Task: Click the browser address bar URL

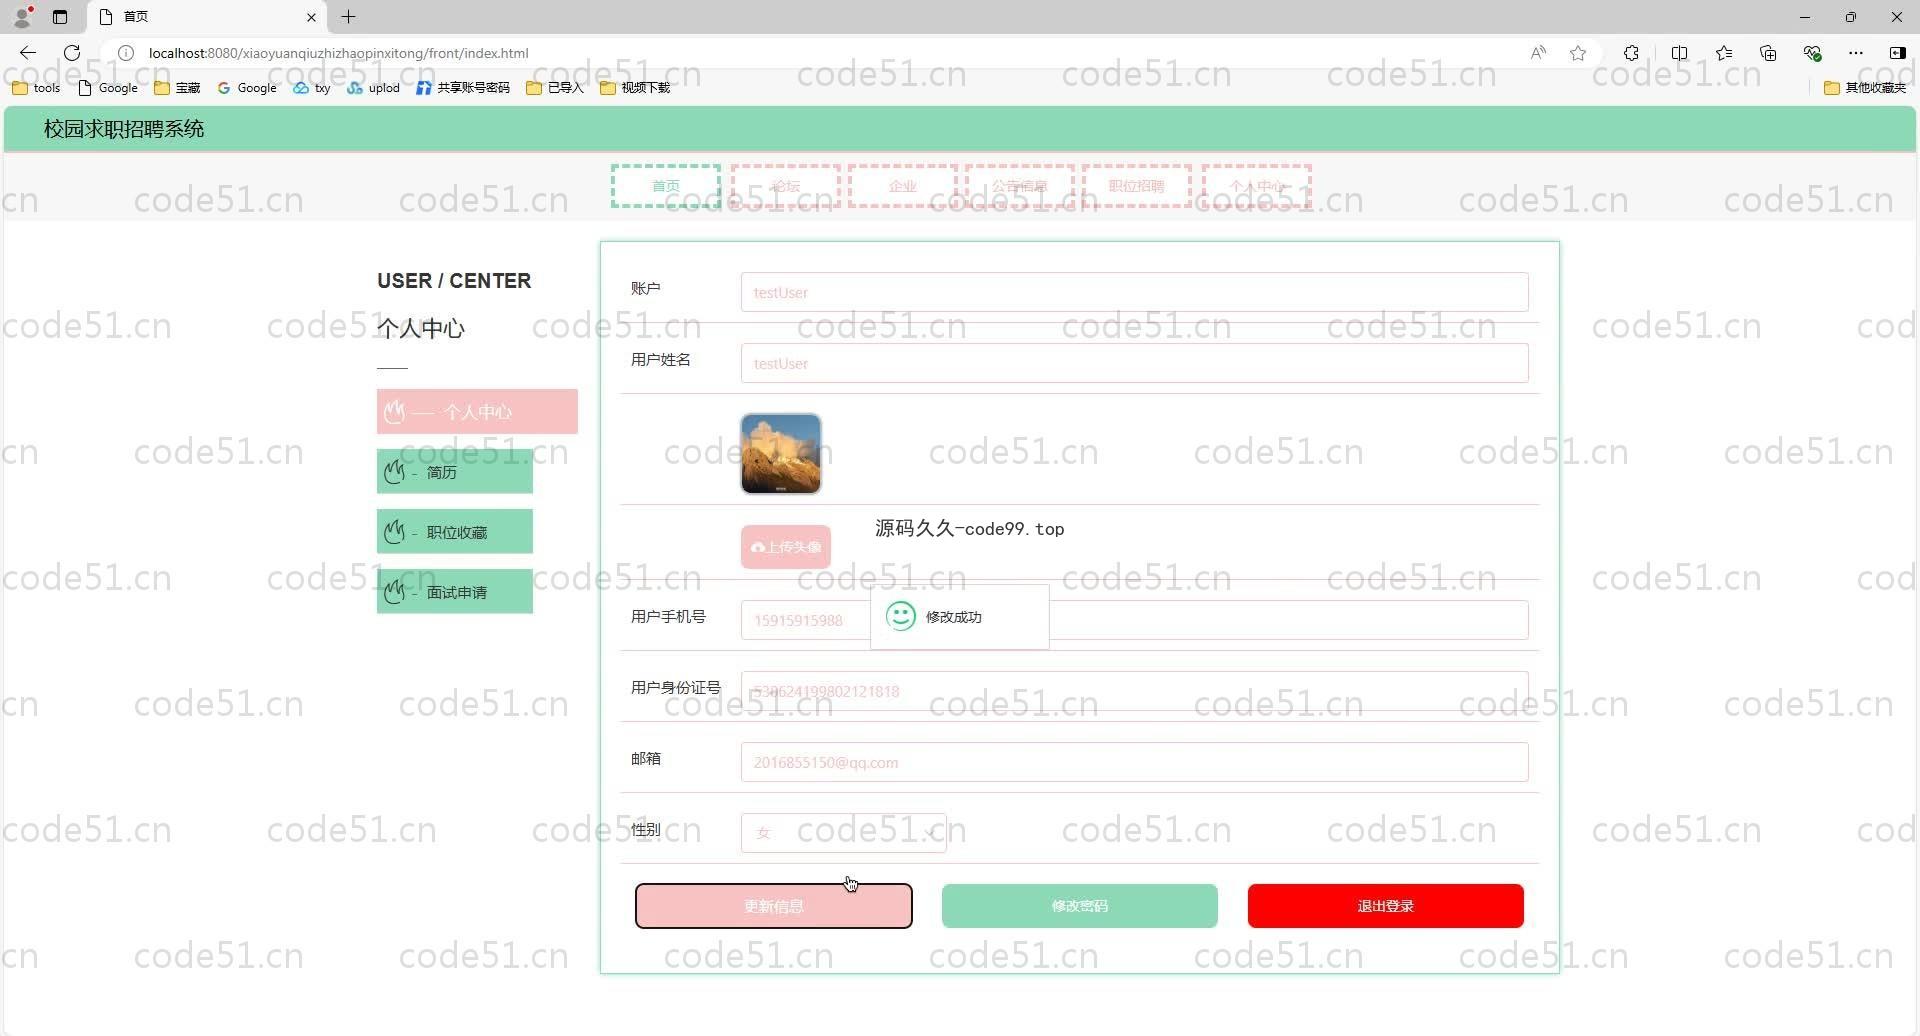Action: point(338,53)
